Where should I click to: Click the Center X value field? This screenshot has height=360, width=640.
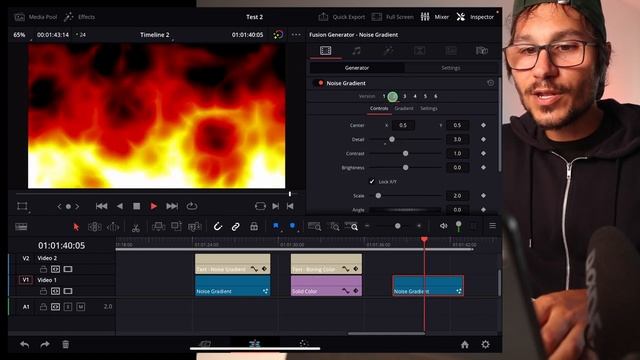point(403,125)
